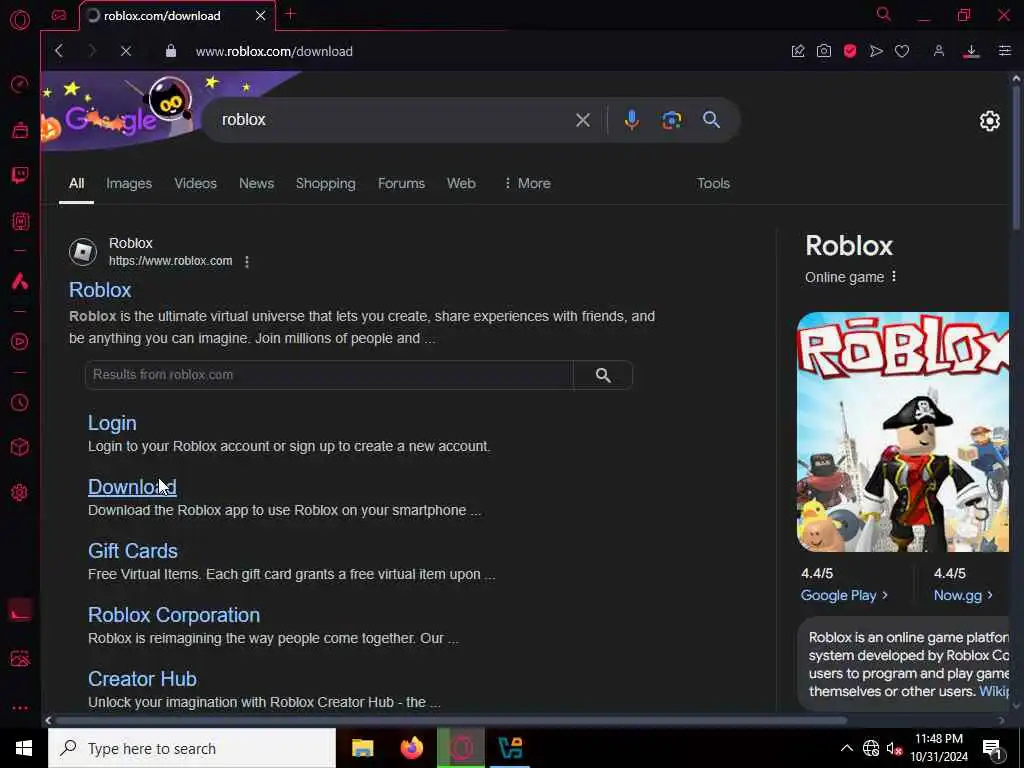1024x768 pixels.
Task: Open Aria AI icon in sidebar
Action: pyautogui.click(x=20, y=281)
